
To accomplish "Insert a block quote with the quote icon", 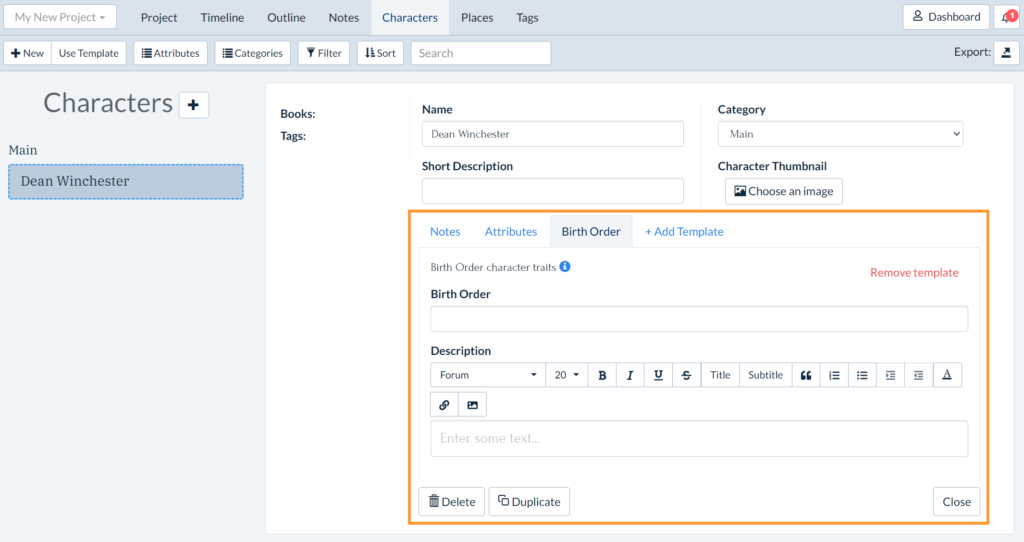I will click(x=806, y=375).
